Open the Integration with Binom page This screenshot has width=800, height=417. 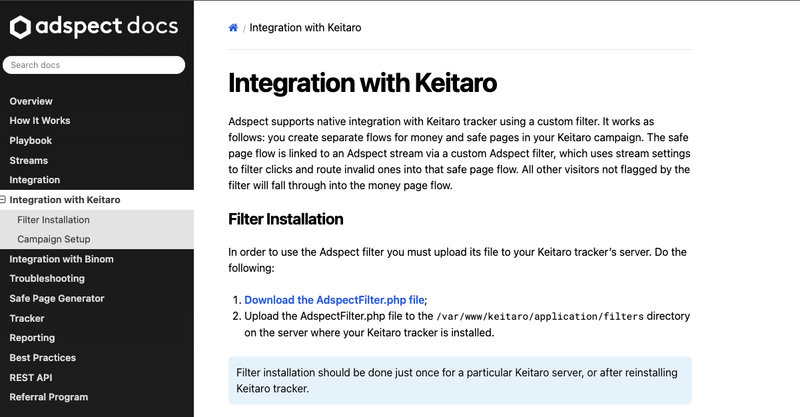(x=61, y=259)
